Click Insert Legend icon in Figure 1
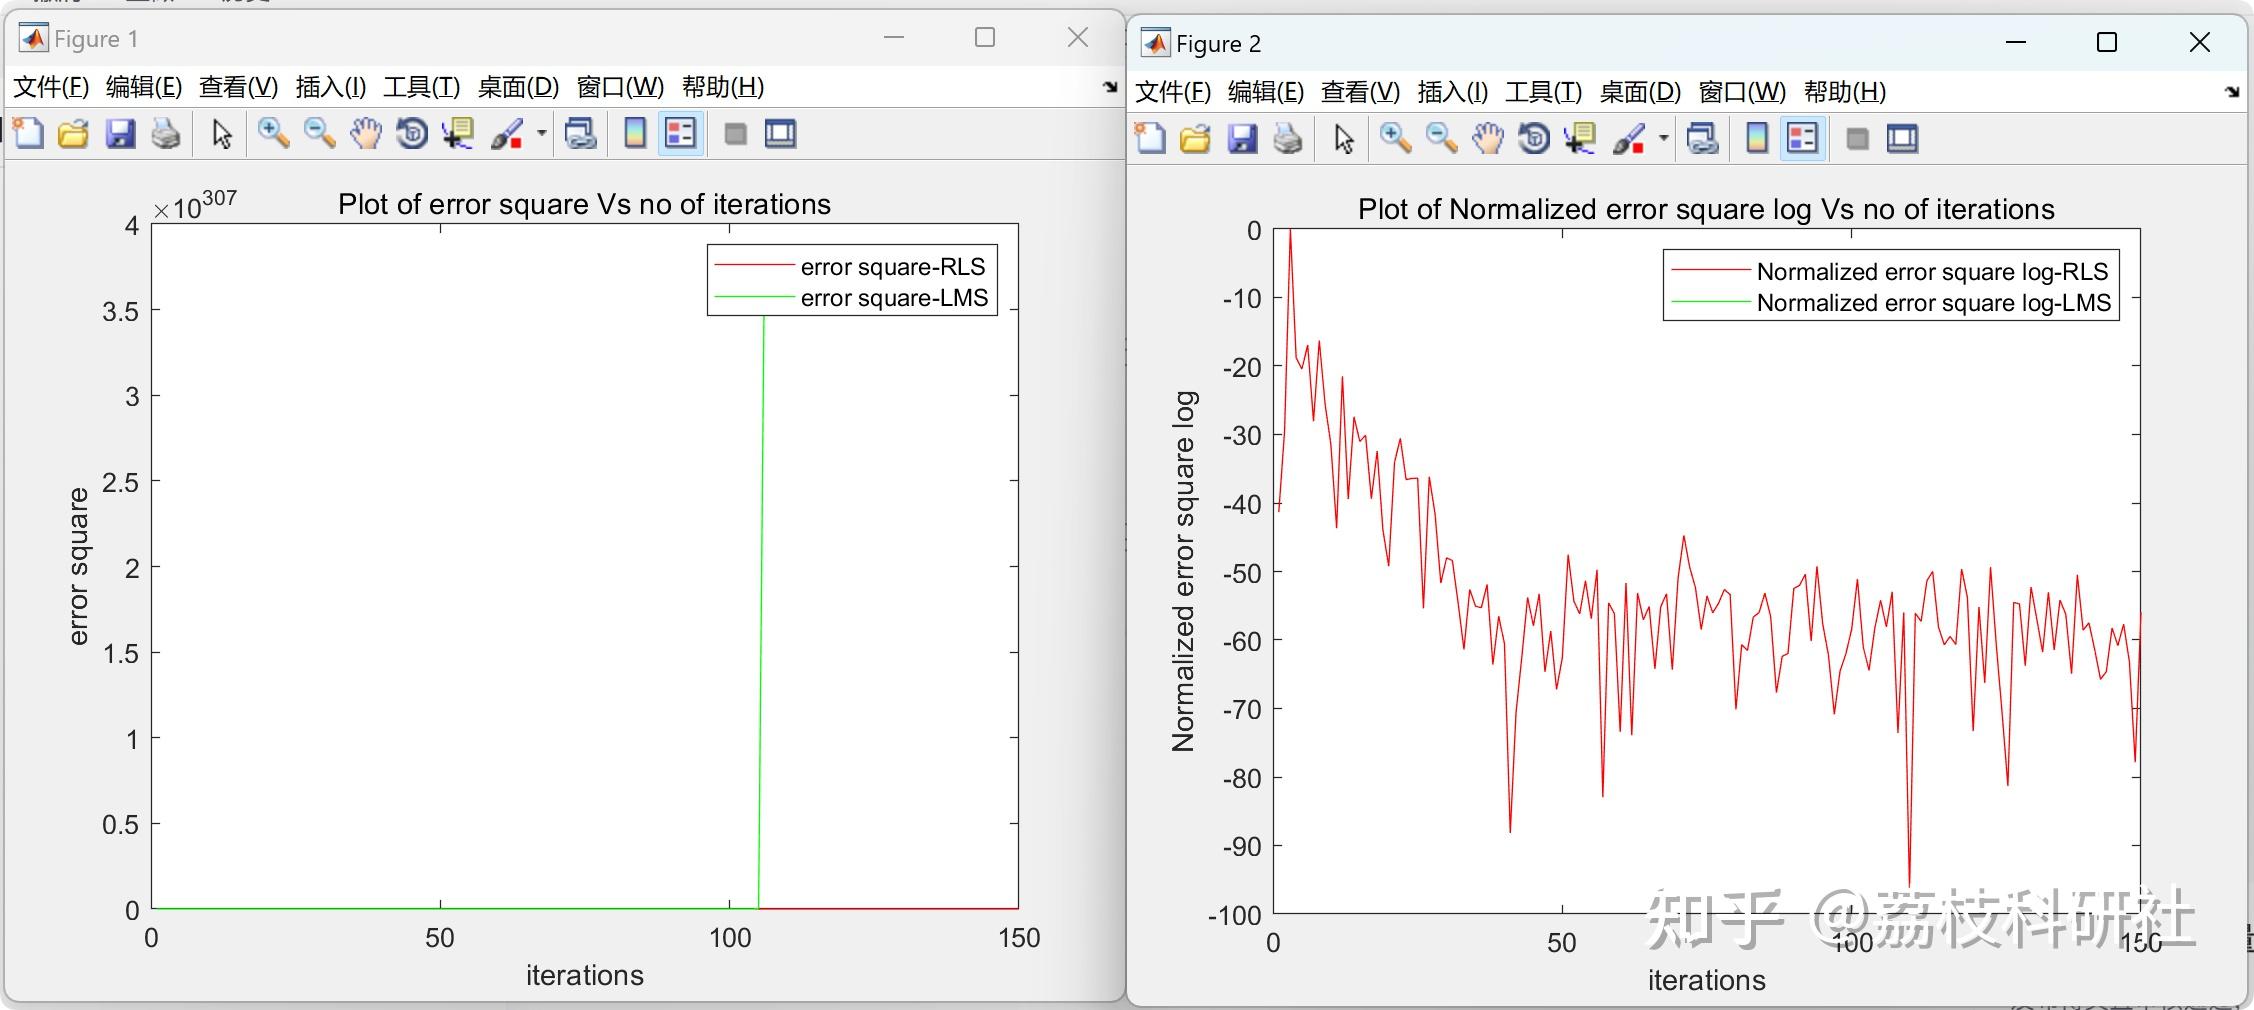Image resolution: width=2254 pixels, height=1010 pixels. pos(681,133)
